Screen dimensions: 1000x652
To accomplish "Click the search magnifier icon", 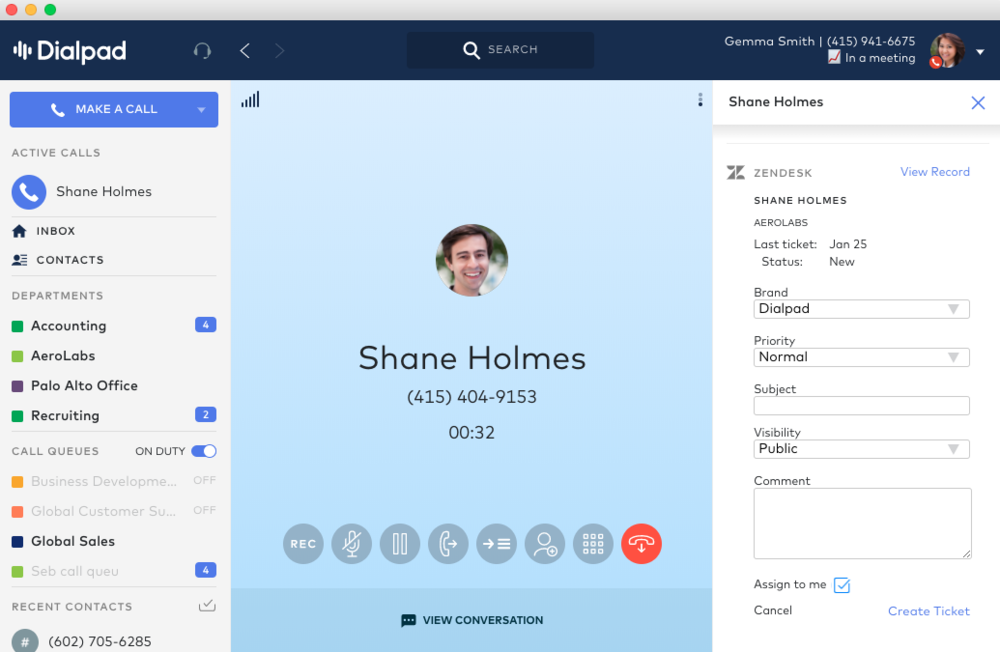I will (x=471, y=50).
